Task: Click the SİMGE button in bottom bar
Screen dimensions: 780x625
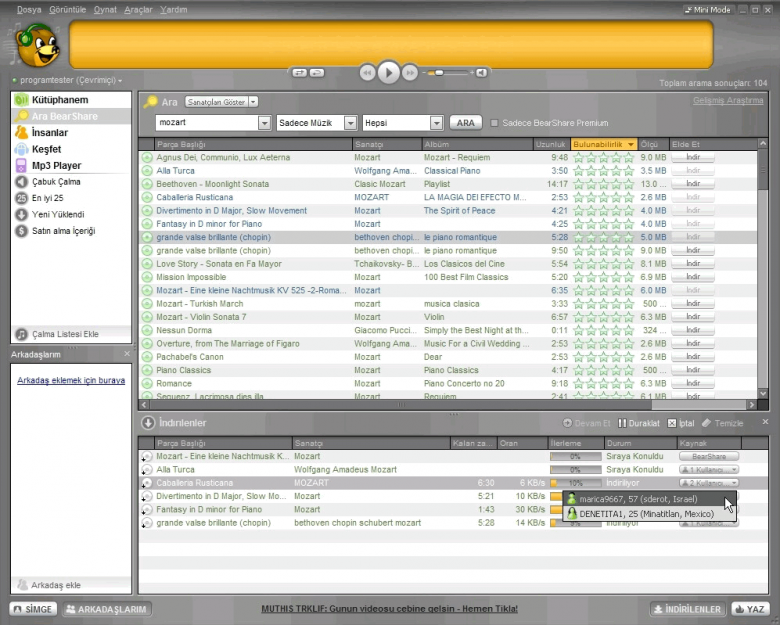Action: click(33, 609)
